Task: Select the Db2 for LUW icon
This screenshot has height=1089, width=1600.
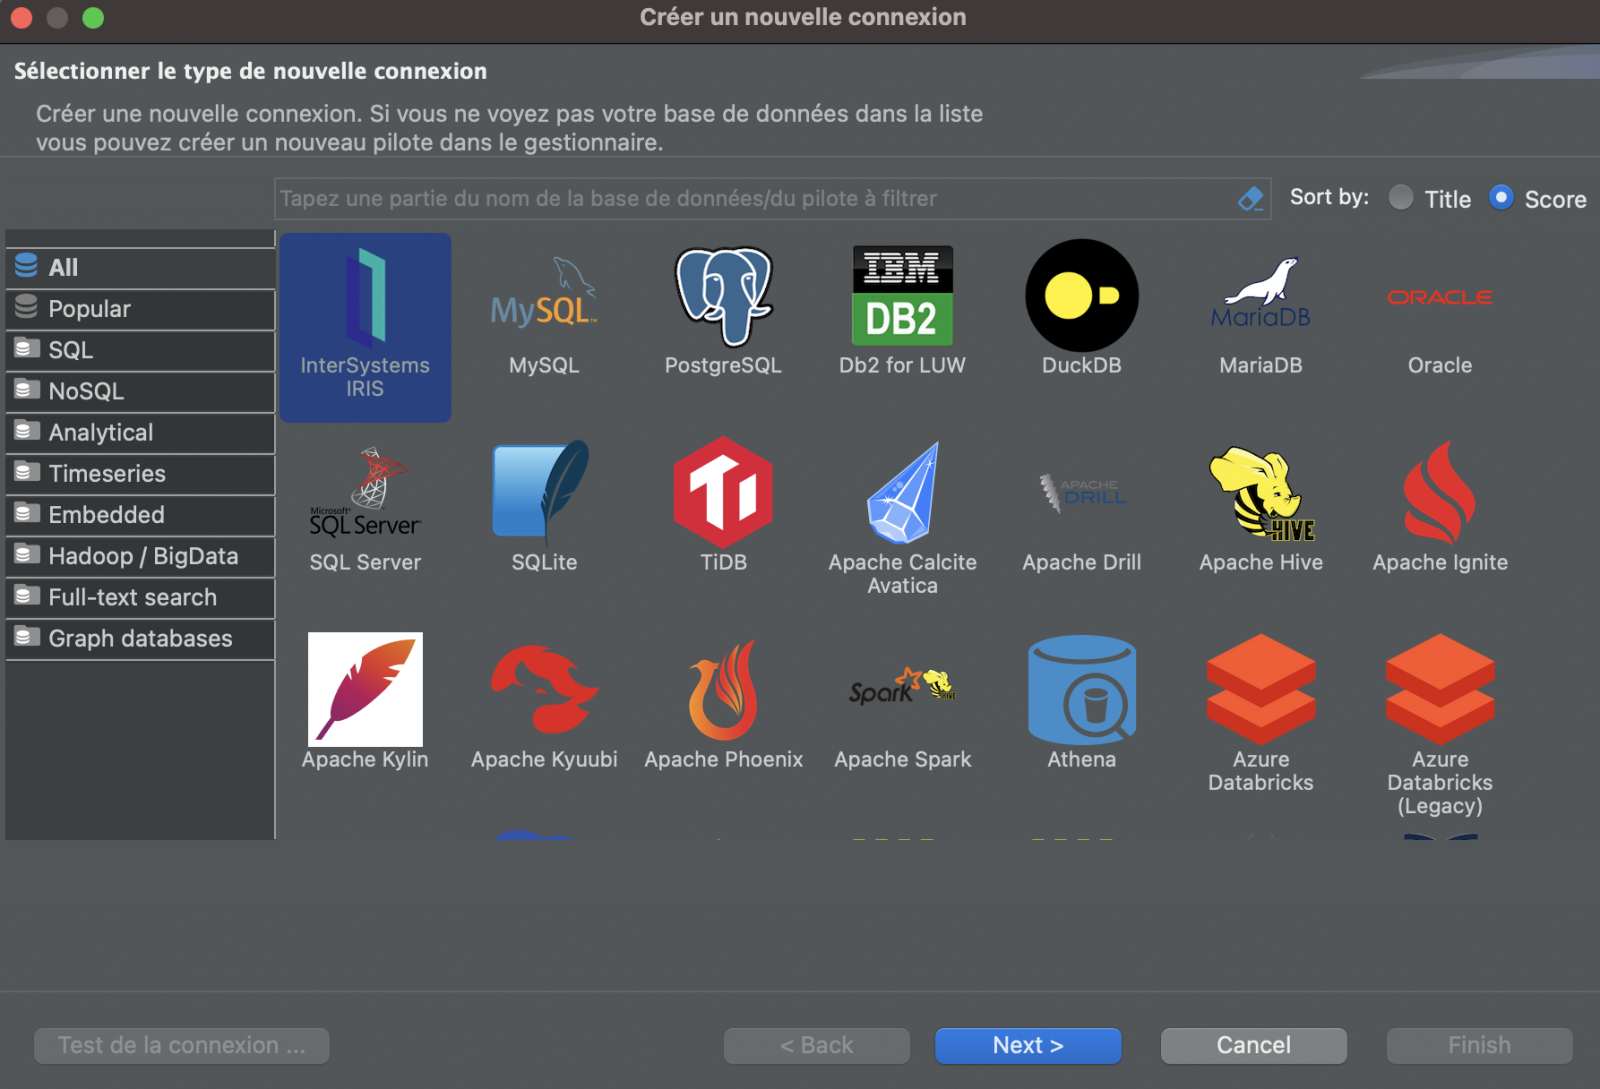Action: [902, 297]
